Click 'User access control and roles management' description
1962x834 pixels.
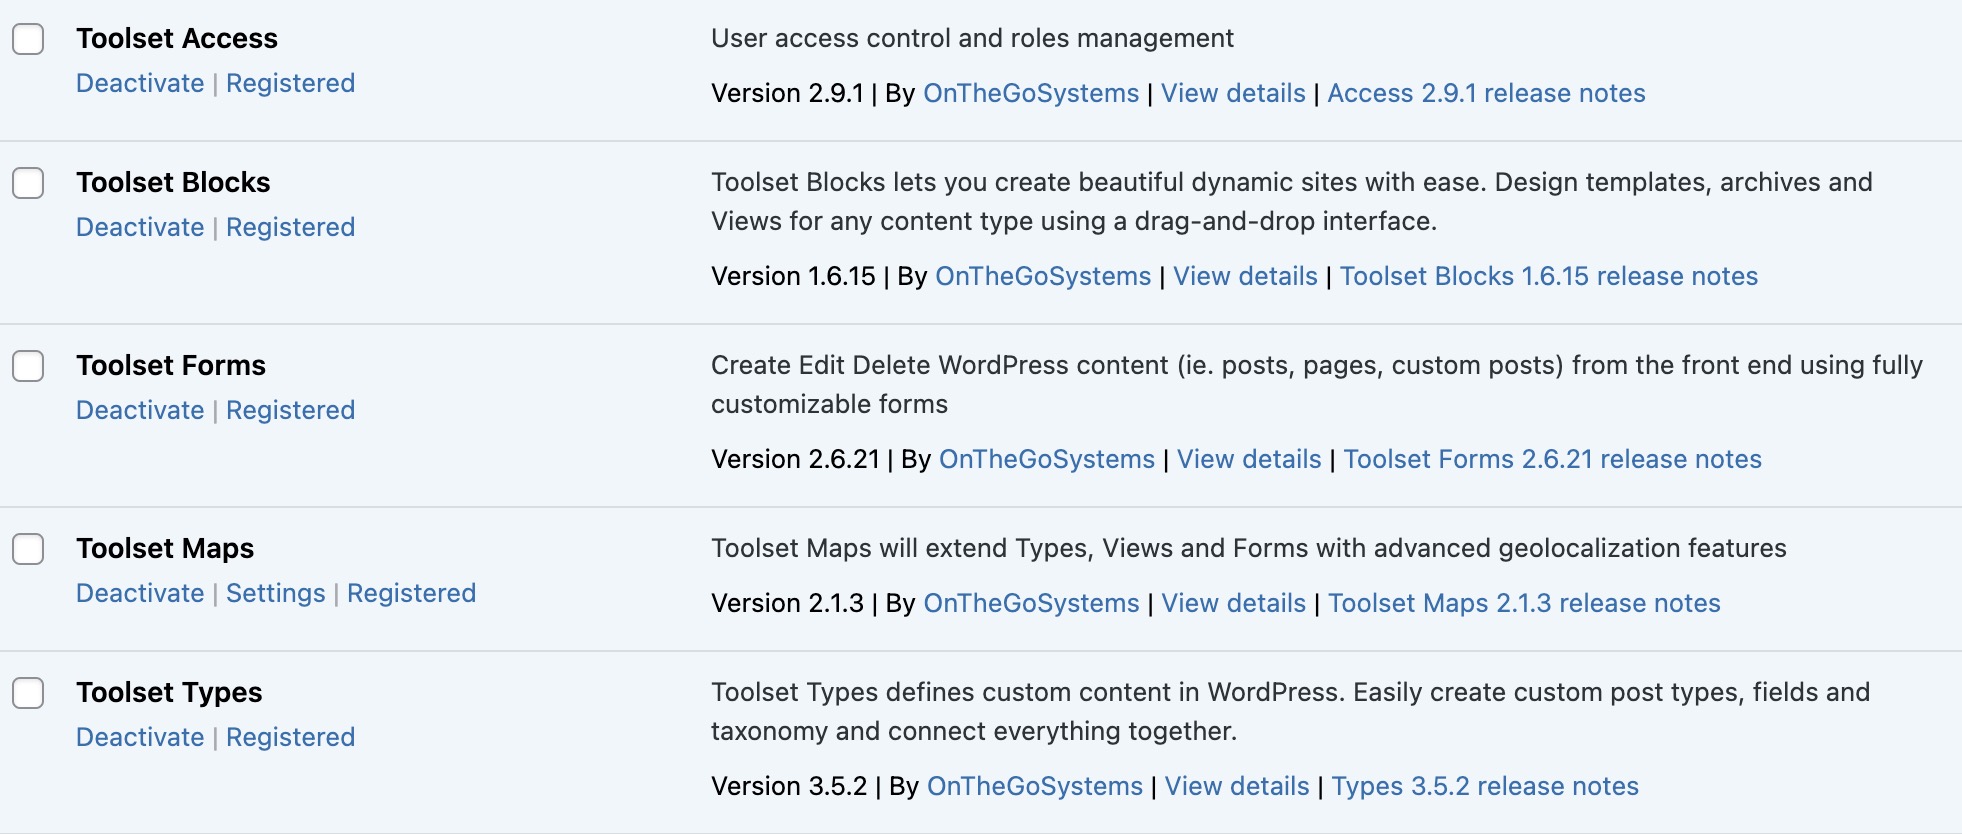click(972, 38)
